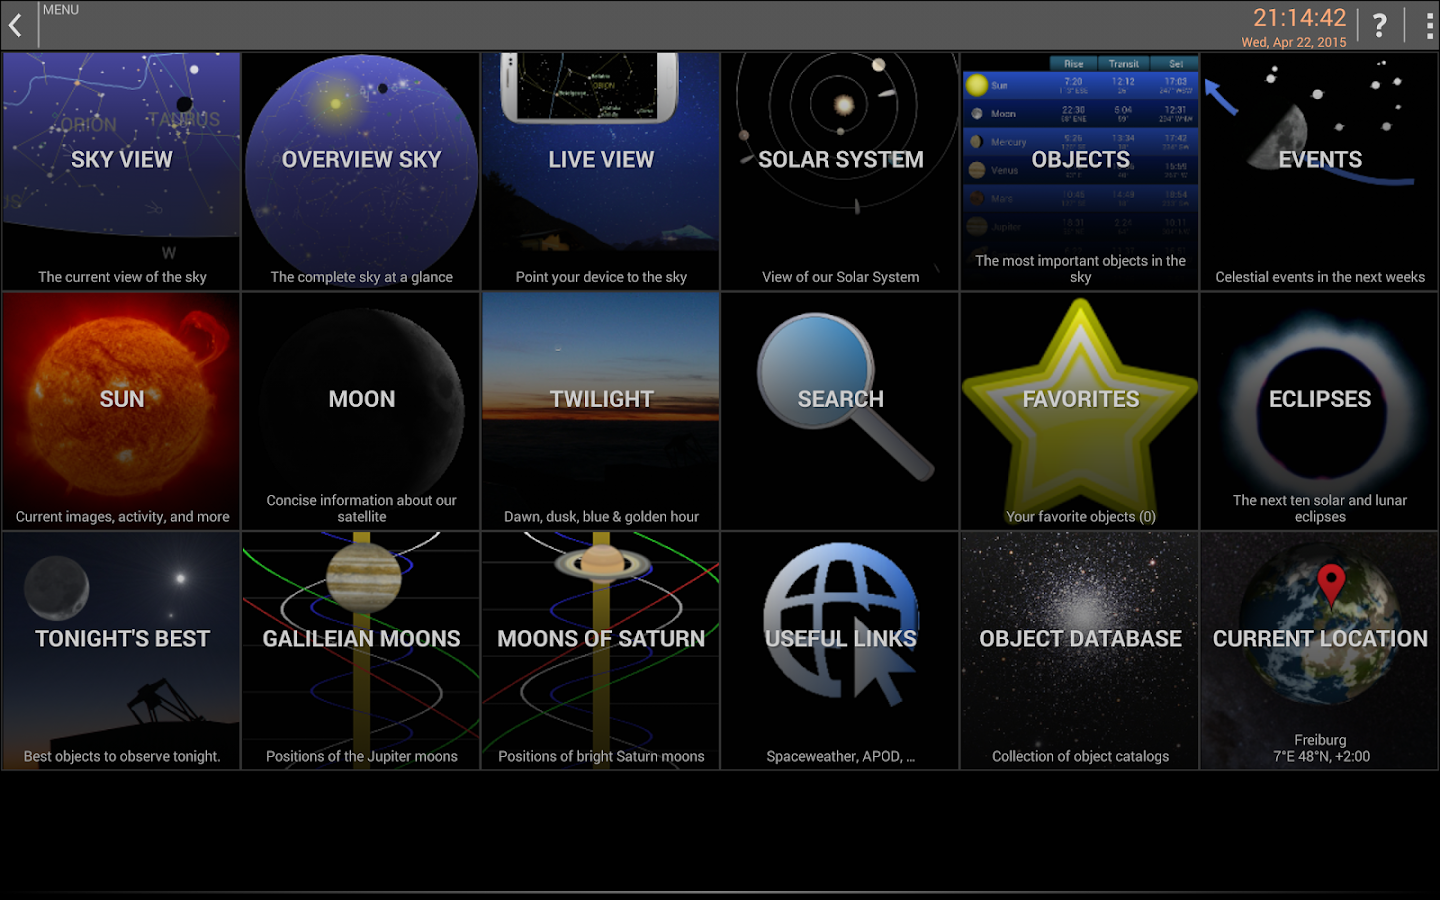Open the Search magnifier

point(840,410)
